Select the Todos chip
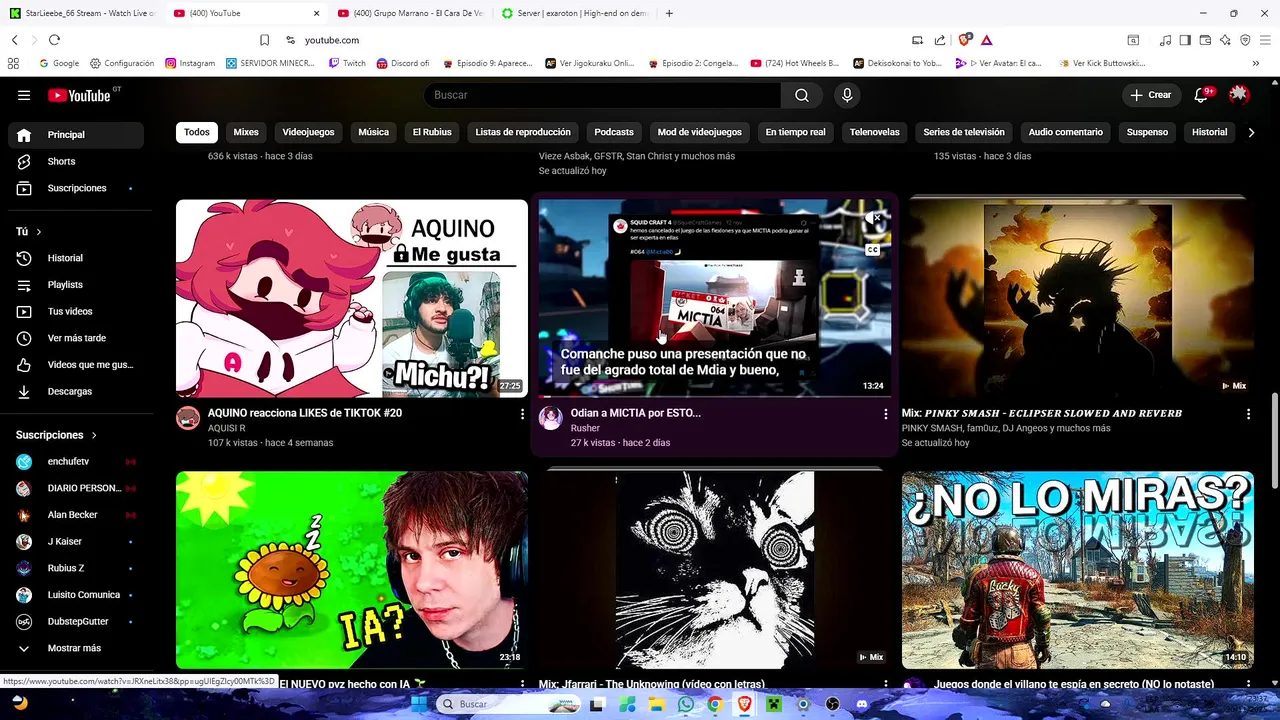1280x720 pixels. click(197, 132)
